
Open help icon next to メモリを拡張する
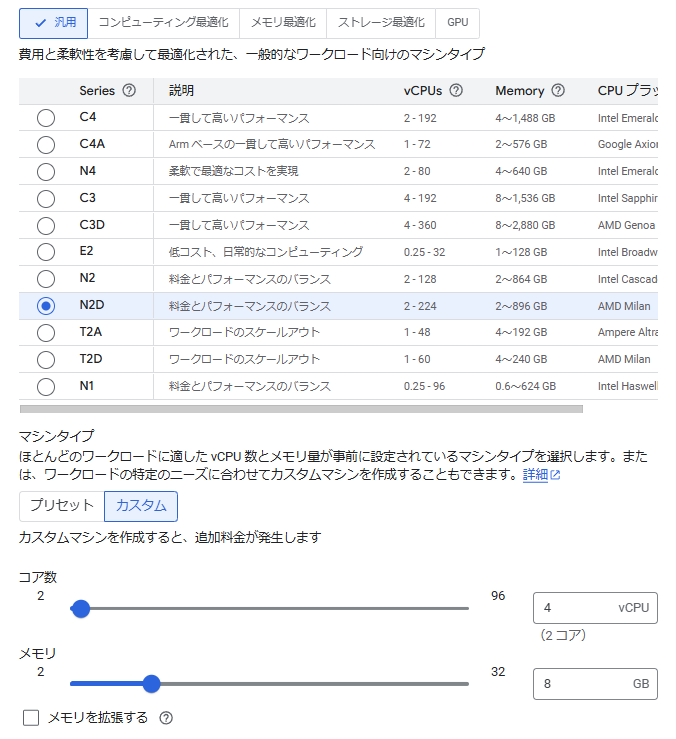tap(166, 718)
